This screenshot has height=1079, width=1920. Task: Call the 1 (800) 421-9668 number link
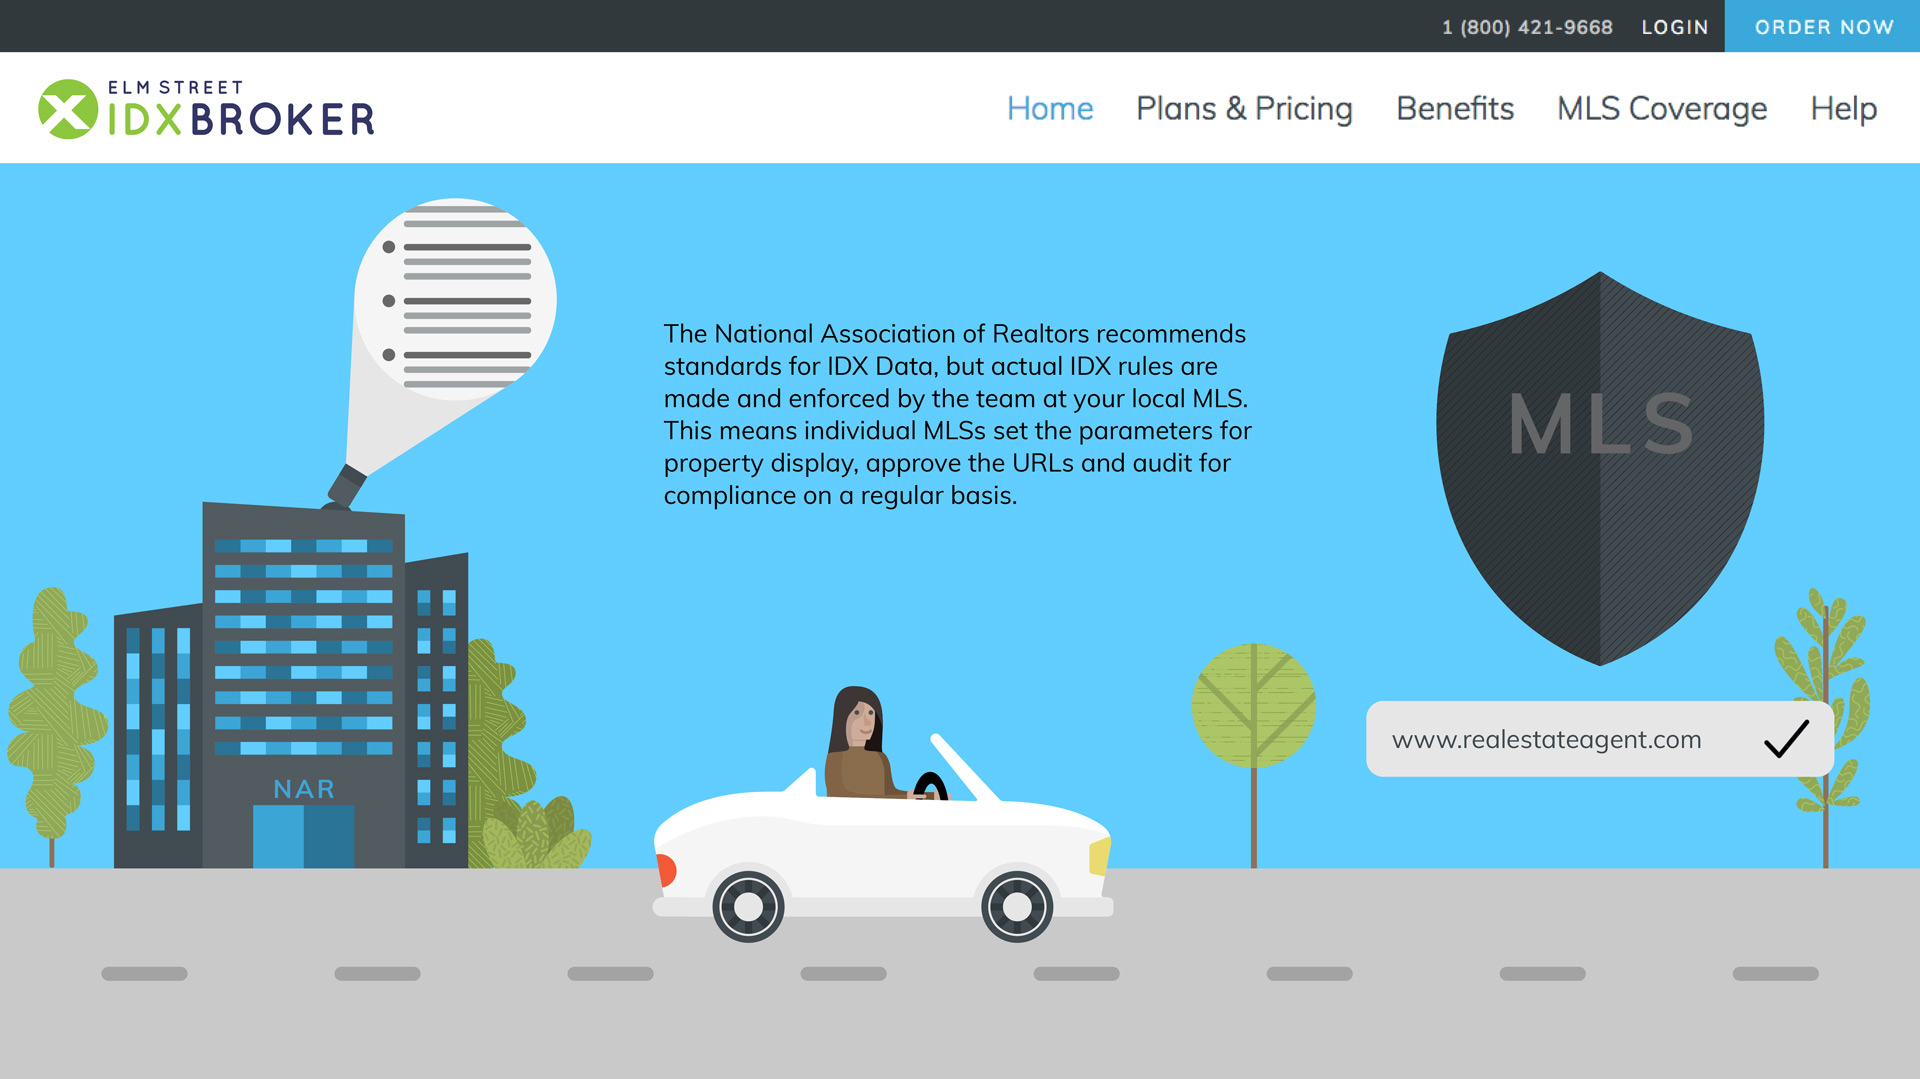pyautogui.click(x=1527, y=27)
